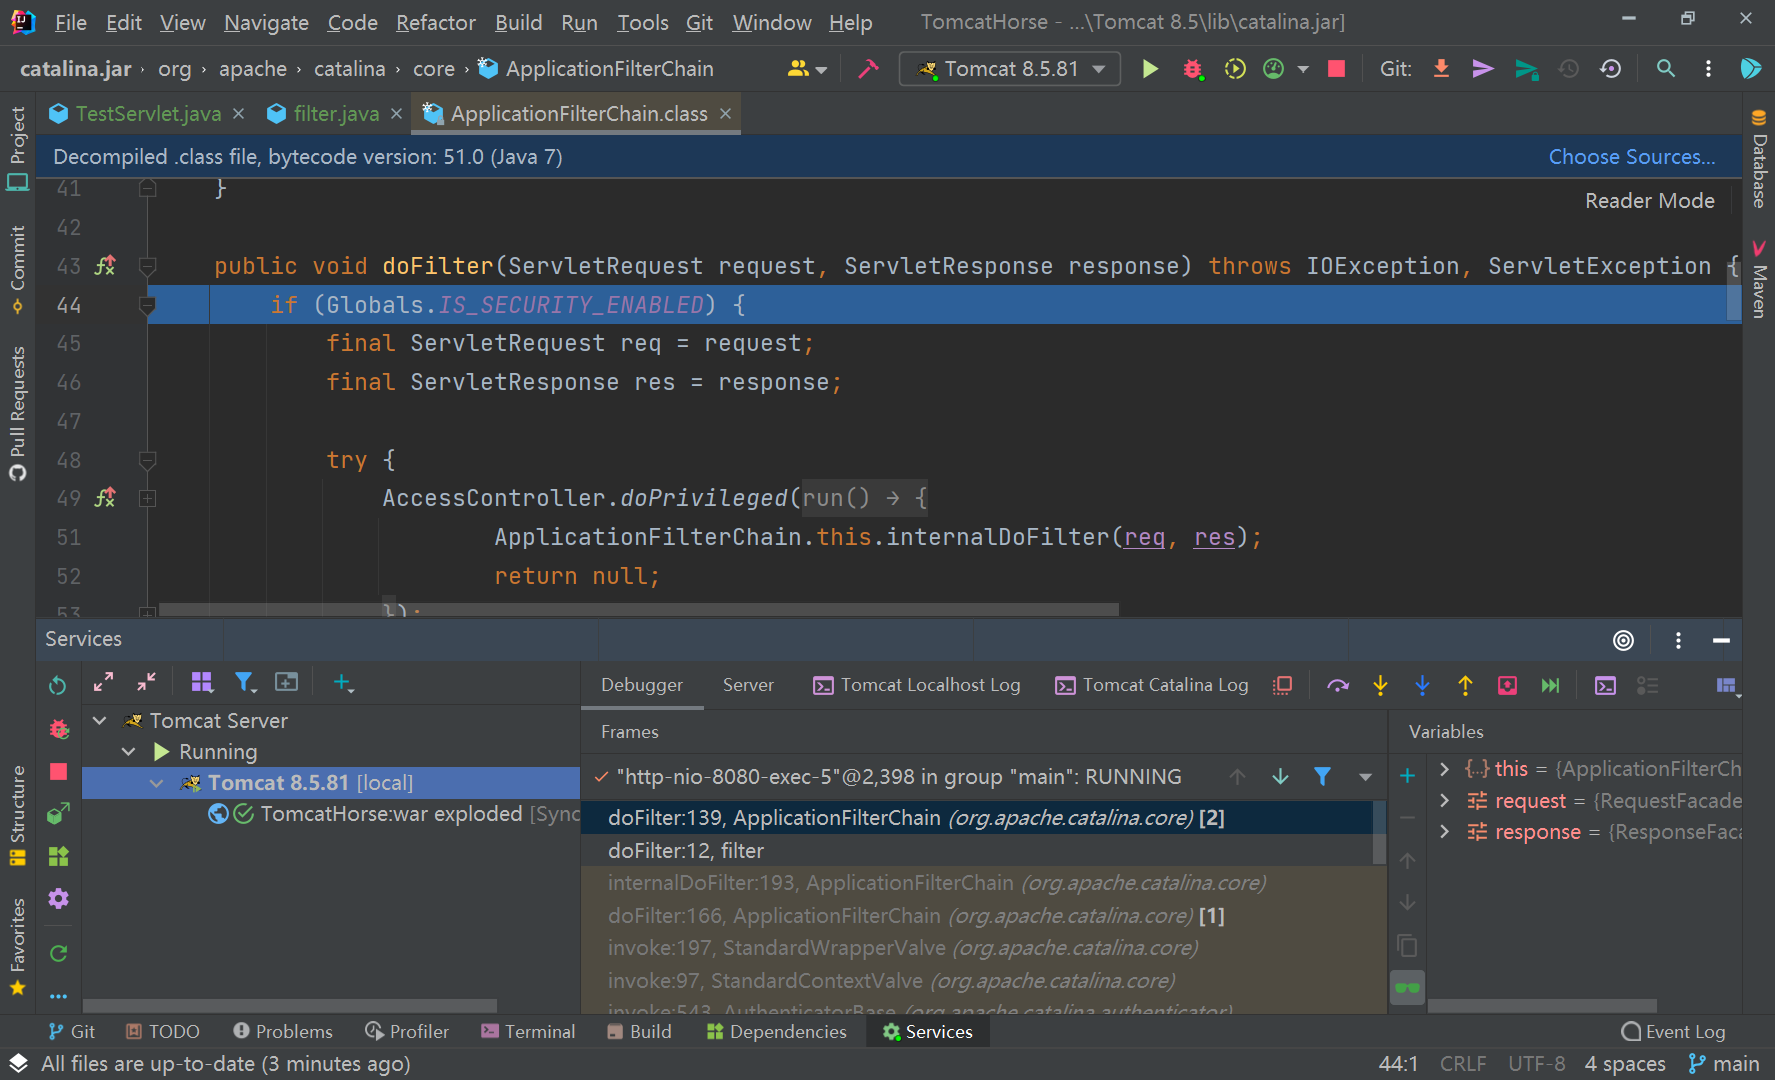Click the 'main' Git branch widget

[1724, 1064]
